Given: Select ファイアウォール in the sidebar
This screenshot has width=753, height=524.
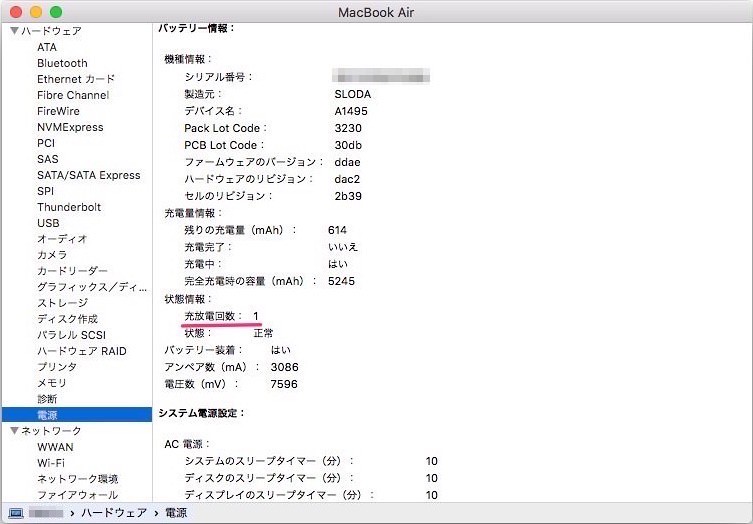Looking at the screenshot, I should 77,495.
